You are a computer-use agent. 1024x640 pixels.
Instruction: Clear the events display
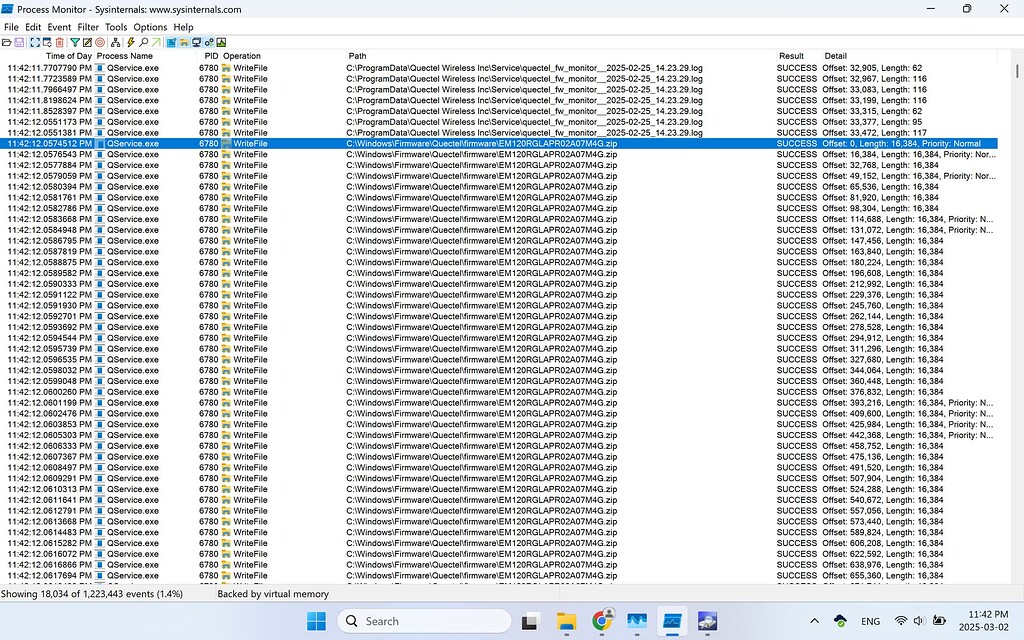click(60, 42)
